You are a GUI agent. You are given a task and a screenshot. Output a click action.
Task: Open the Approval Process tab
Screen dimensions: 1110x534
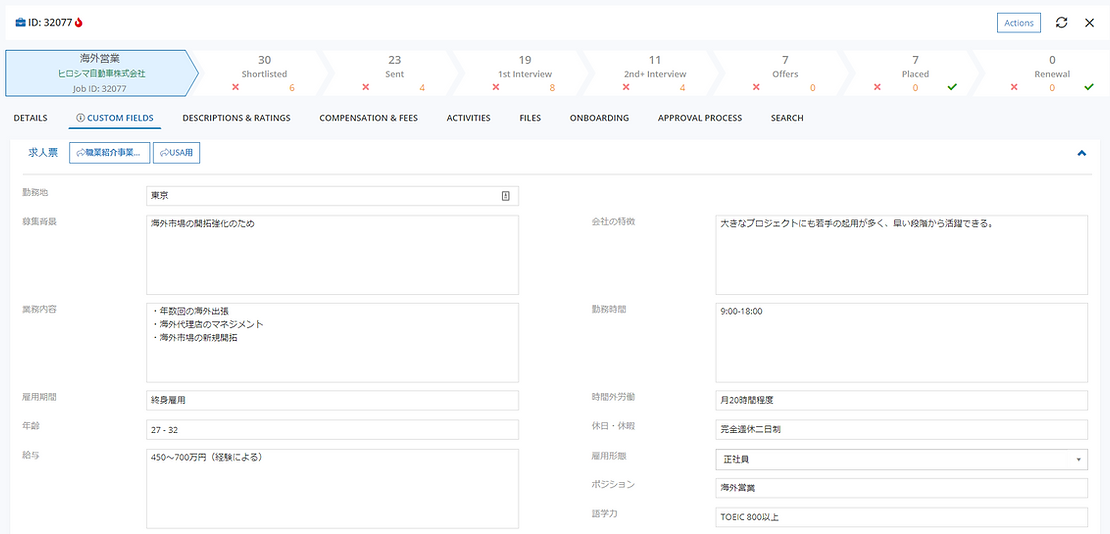click(x=699, y=118)
